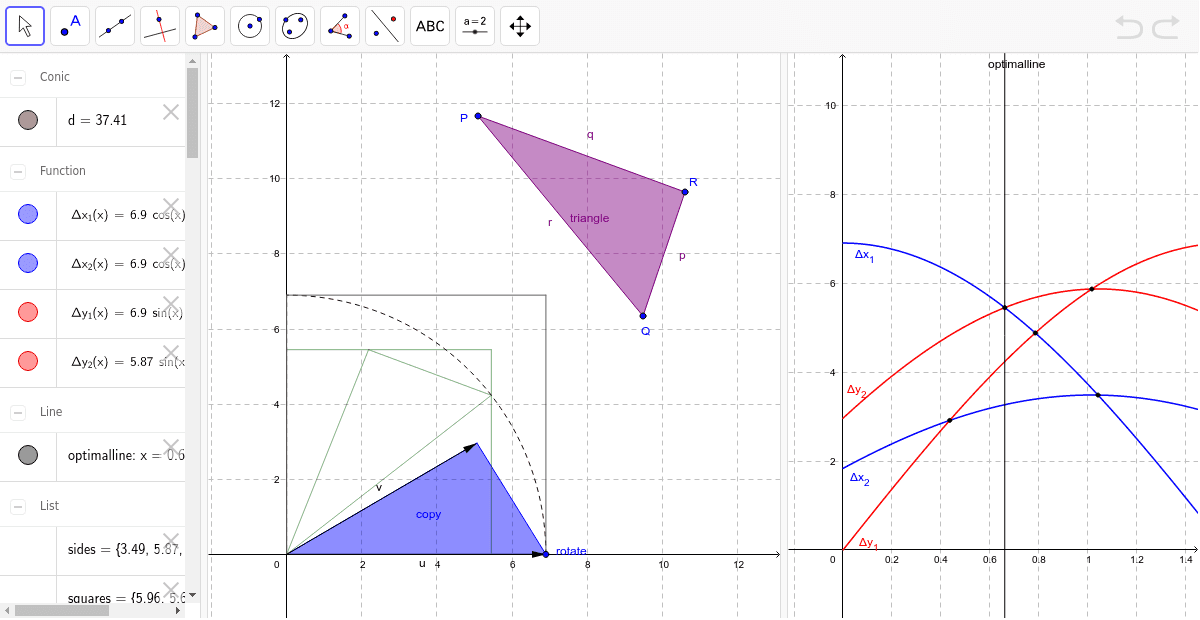Delete the Δx₁(x) function entry
Image resolution: width=1200 pixels, height=620 pixels.
(x=171, y=206)
